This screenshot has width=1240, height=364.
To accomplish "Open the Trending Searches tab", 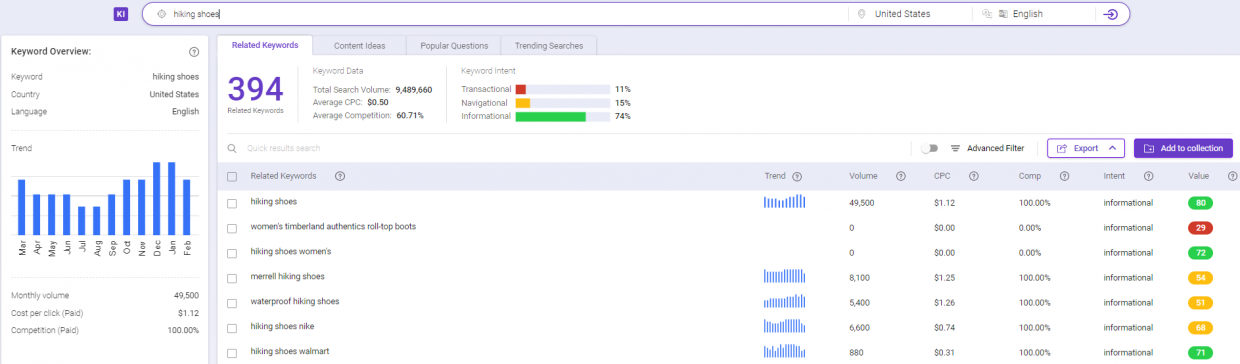I will [549, 45].
